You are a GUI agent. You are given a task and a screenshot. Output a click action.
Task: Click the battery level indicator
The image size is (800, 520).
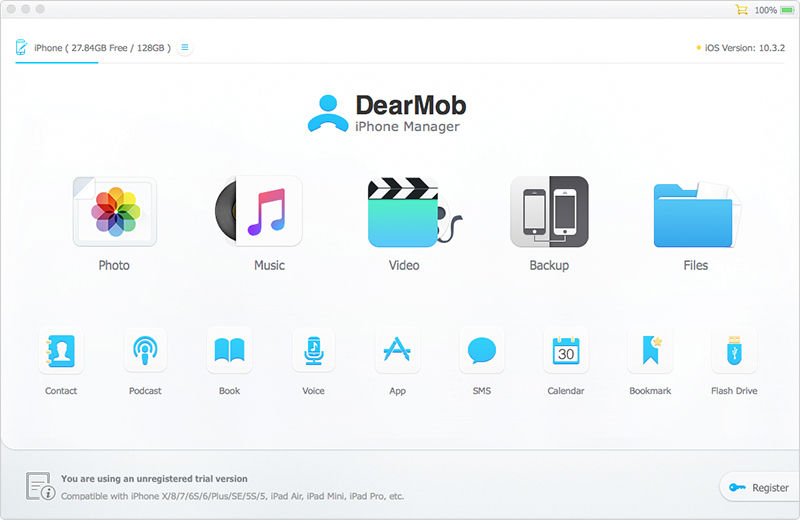point(787,10)
